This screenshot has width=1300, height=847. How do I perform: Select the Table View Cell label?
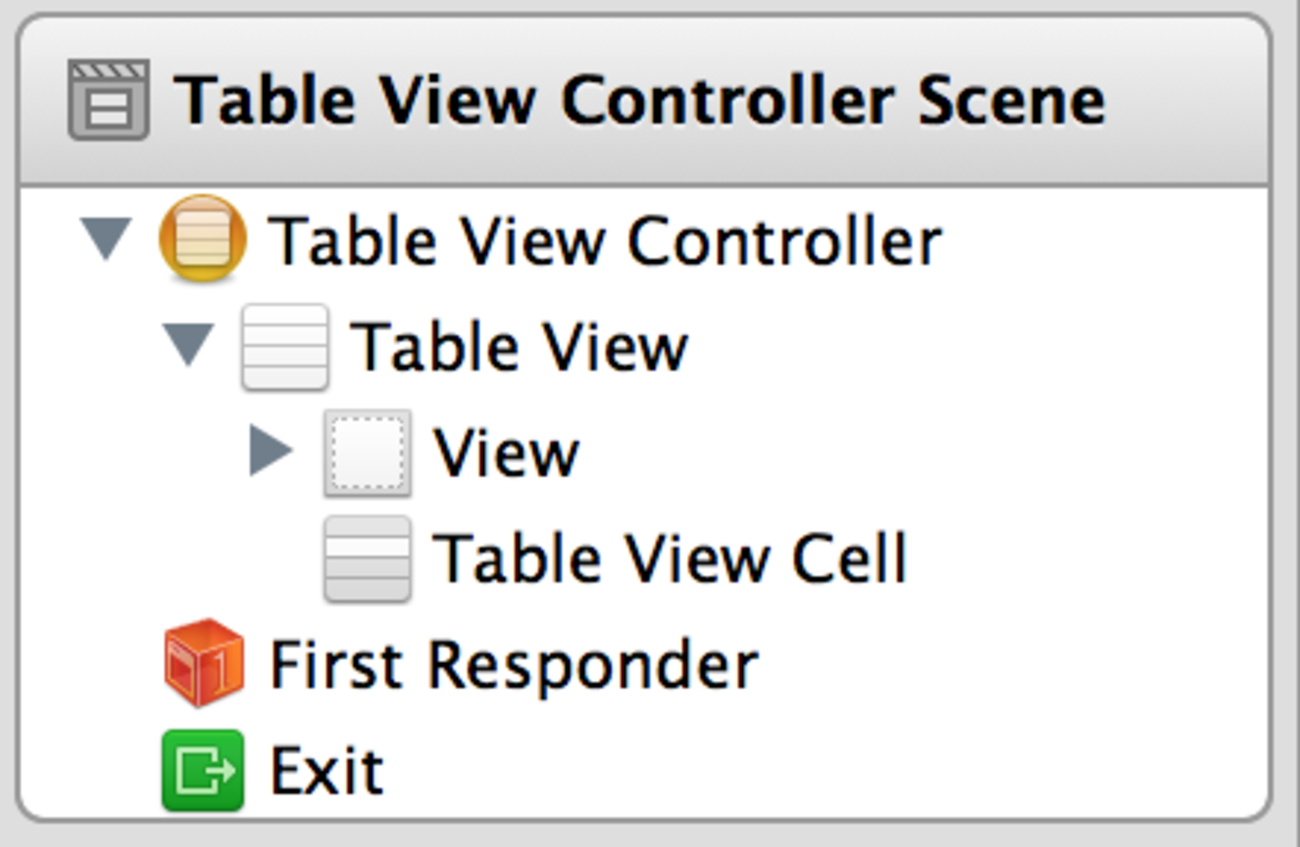[x=669, y=559]
